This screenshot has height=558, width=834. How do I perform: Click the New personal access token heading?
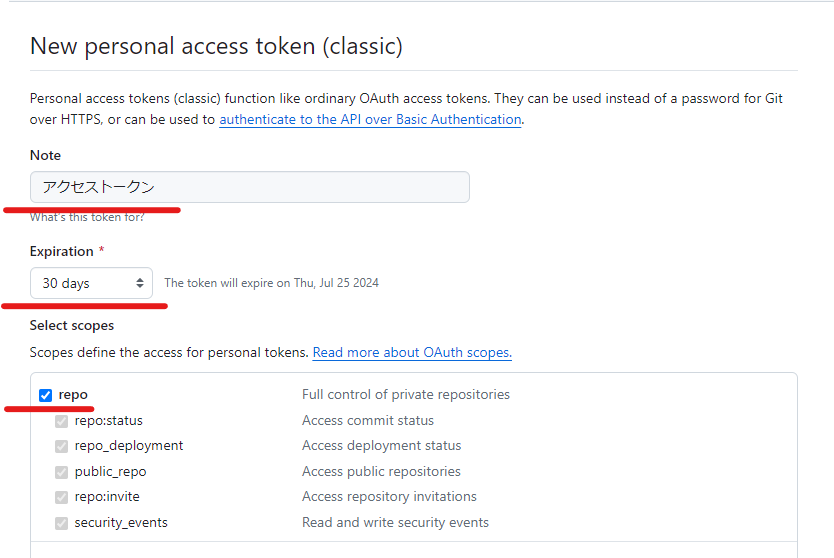tap(216, 46)
